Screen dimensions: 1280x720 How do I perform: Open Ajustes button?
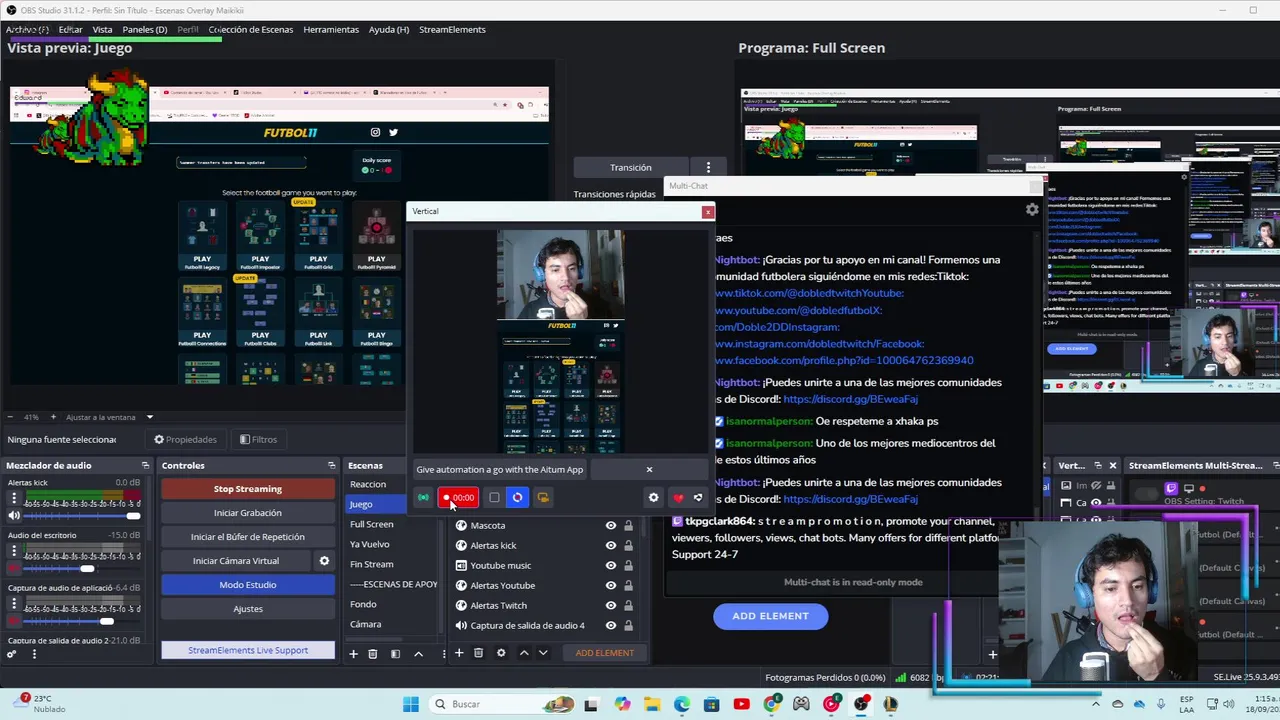coord(248,609)
